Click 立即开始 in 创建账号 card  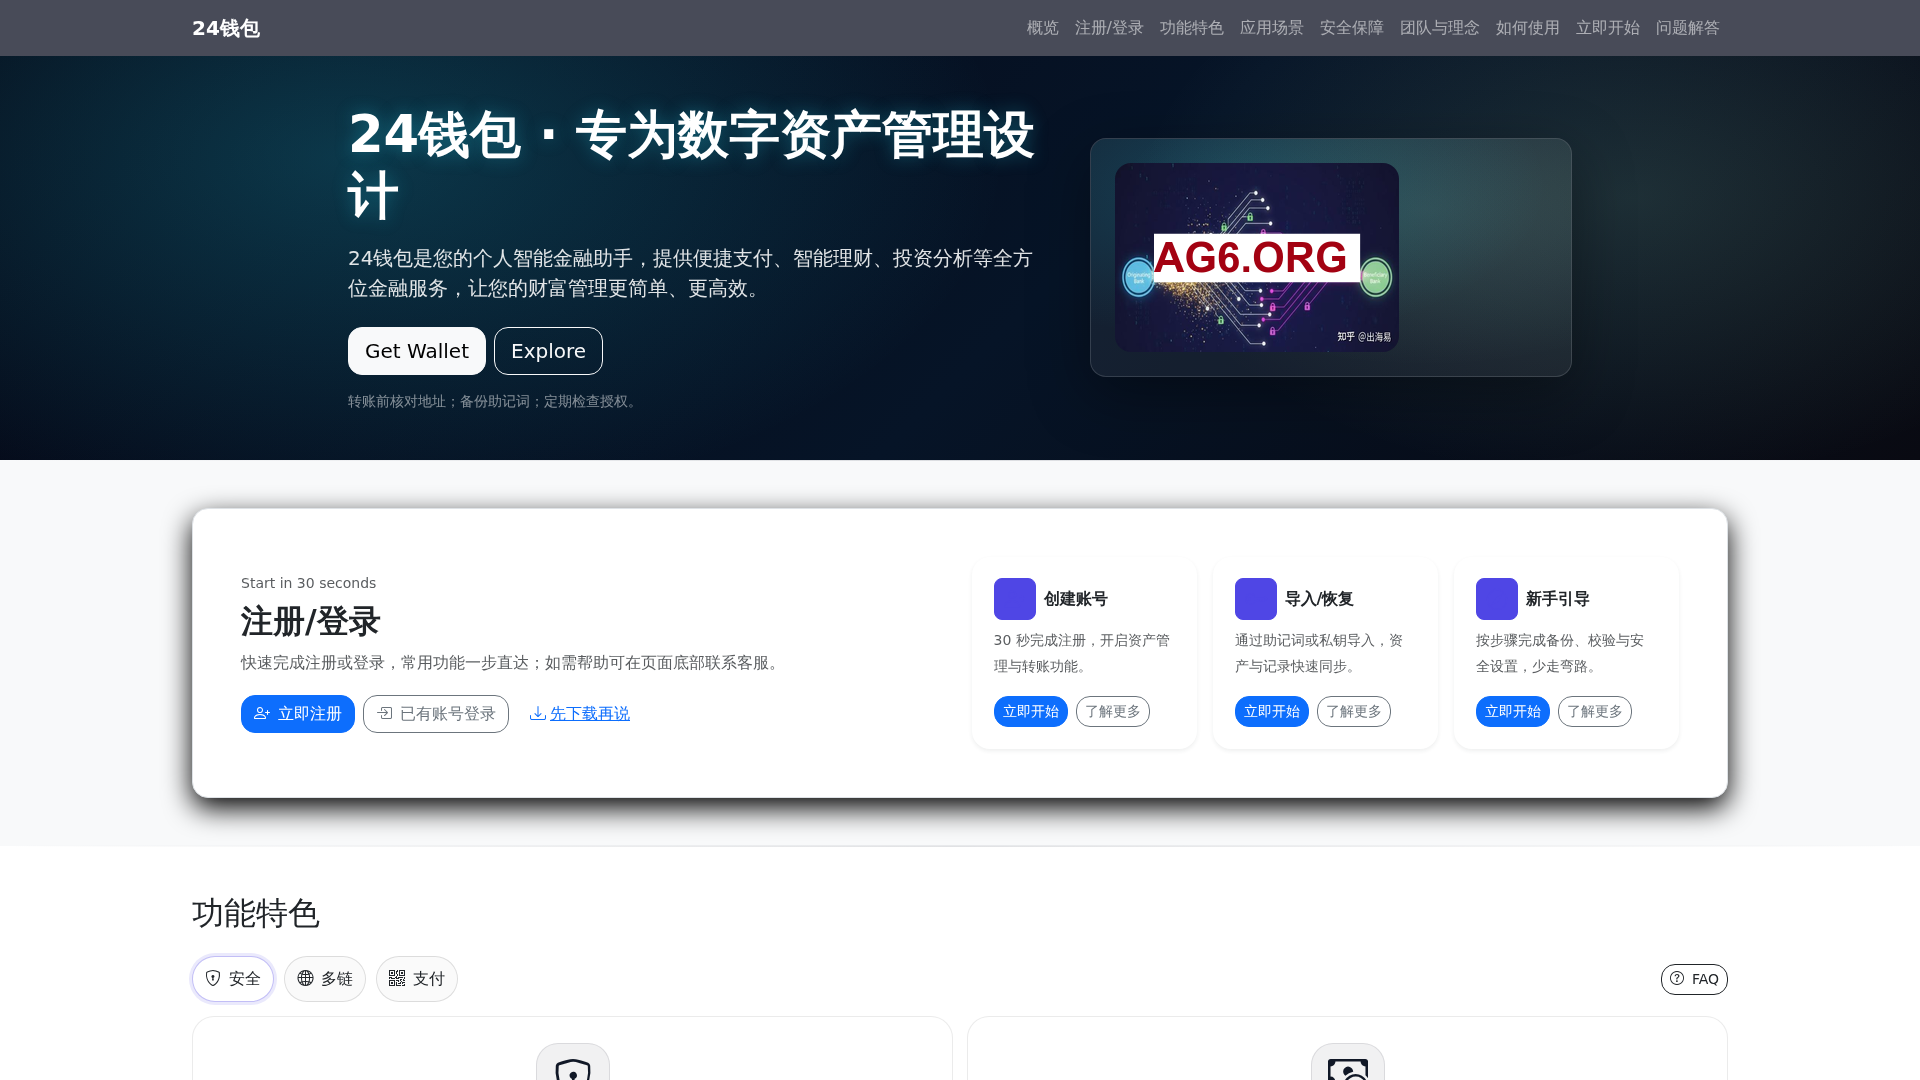tap(1031, 712)
